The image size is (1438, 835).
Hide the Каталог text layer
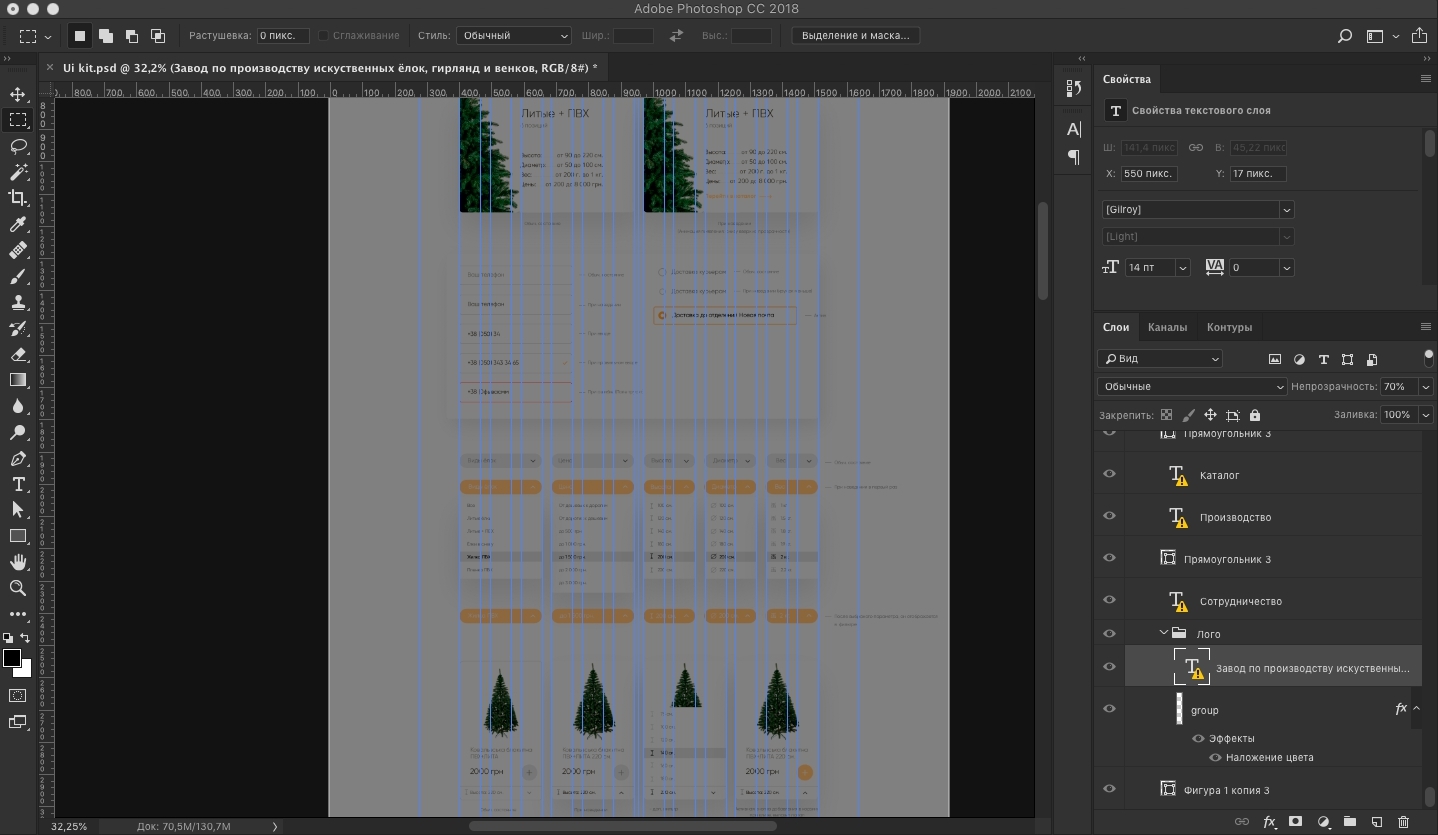(x=1109, y=474)
